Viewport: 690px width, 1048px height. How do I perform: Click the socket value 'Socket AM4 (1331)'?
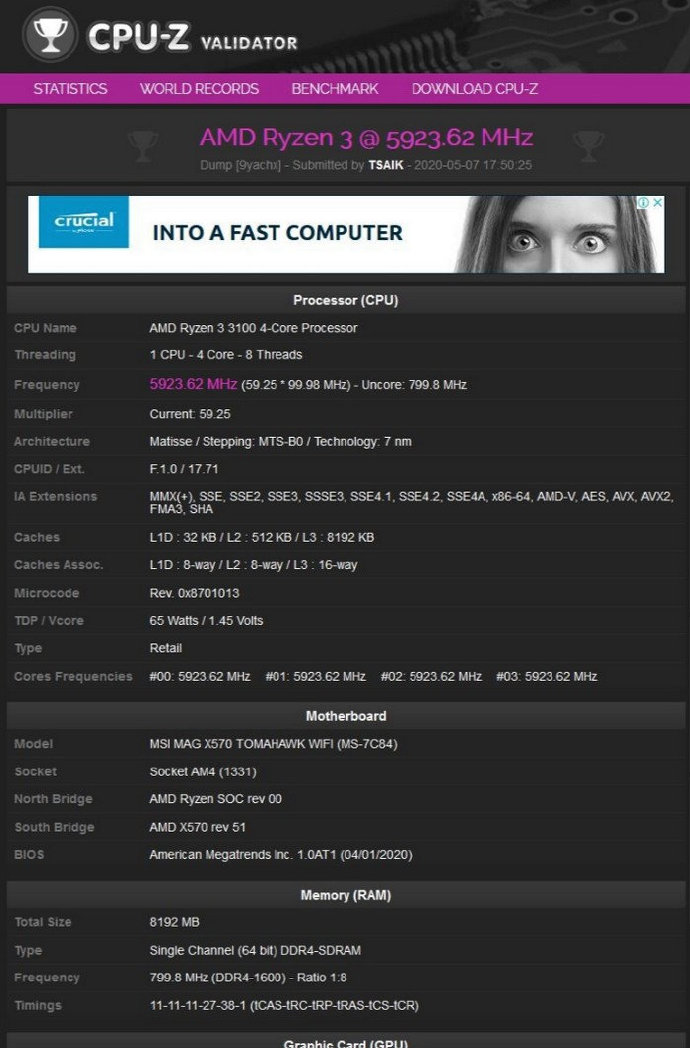click(x=203, y=771)
